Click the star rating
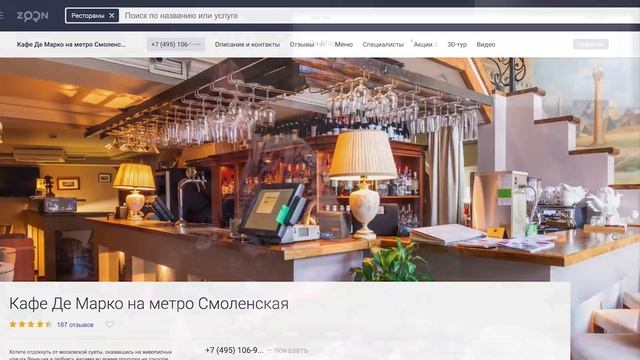The image size is (640, 360). click(31, 324)
